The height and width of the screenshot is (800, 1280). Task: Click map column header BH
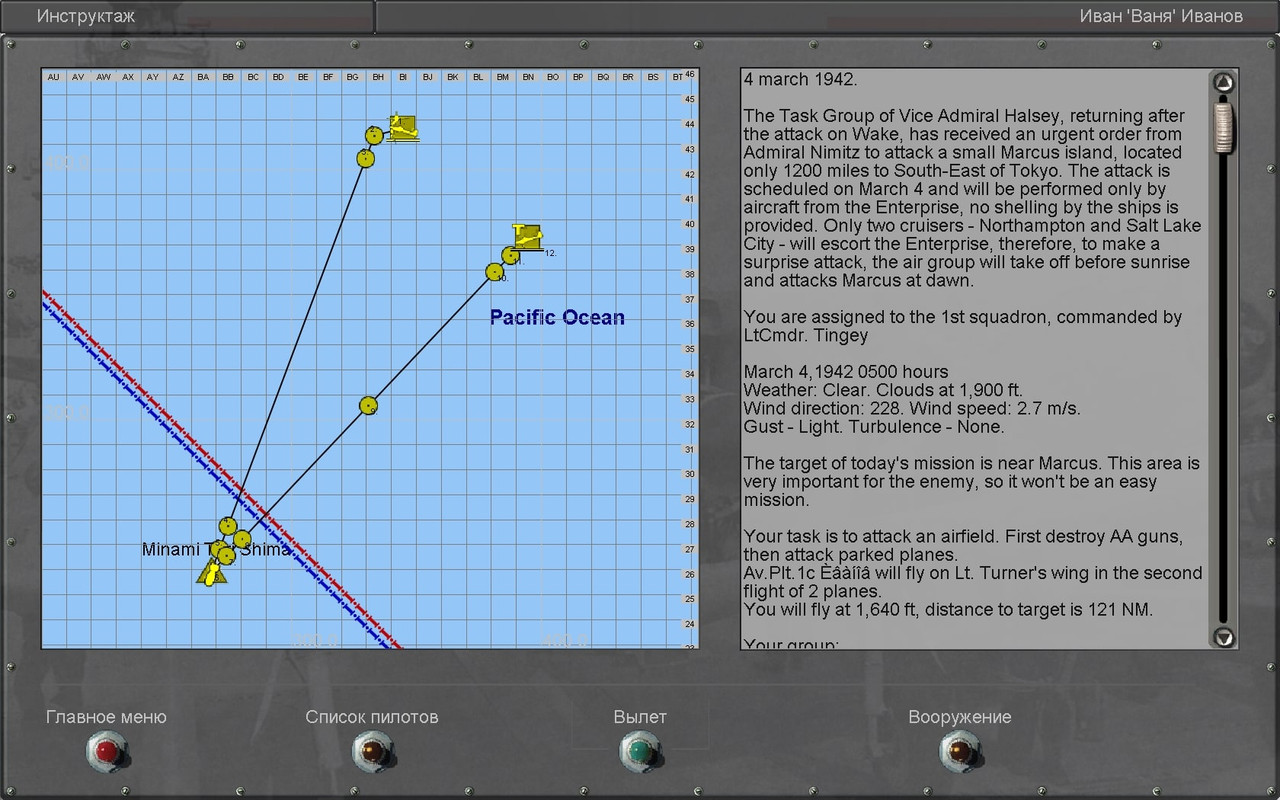pyautogui.click(x=378, y=77)
